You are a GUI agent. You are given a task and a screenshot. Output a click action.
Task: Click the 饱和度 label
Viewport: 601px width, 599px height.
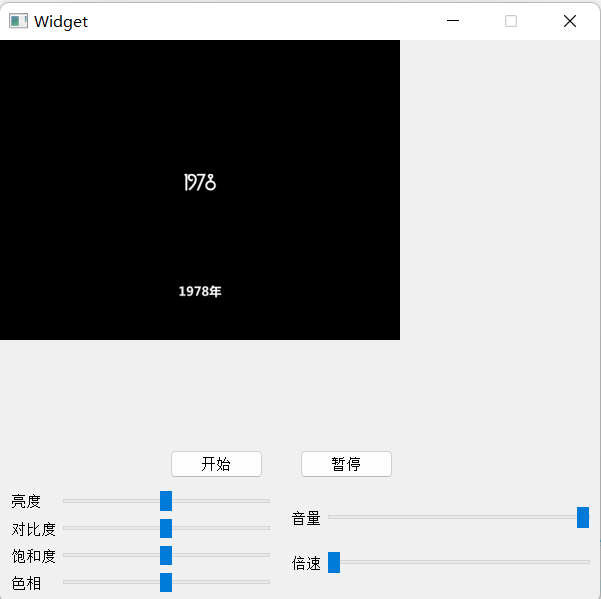point(34,556)
